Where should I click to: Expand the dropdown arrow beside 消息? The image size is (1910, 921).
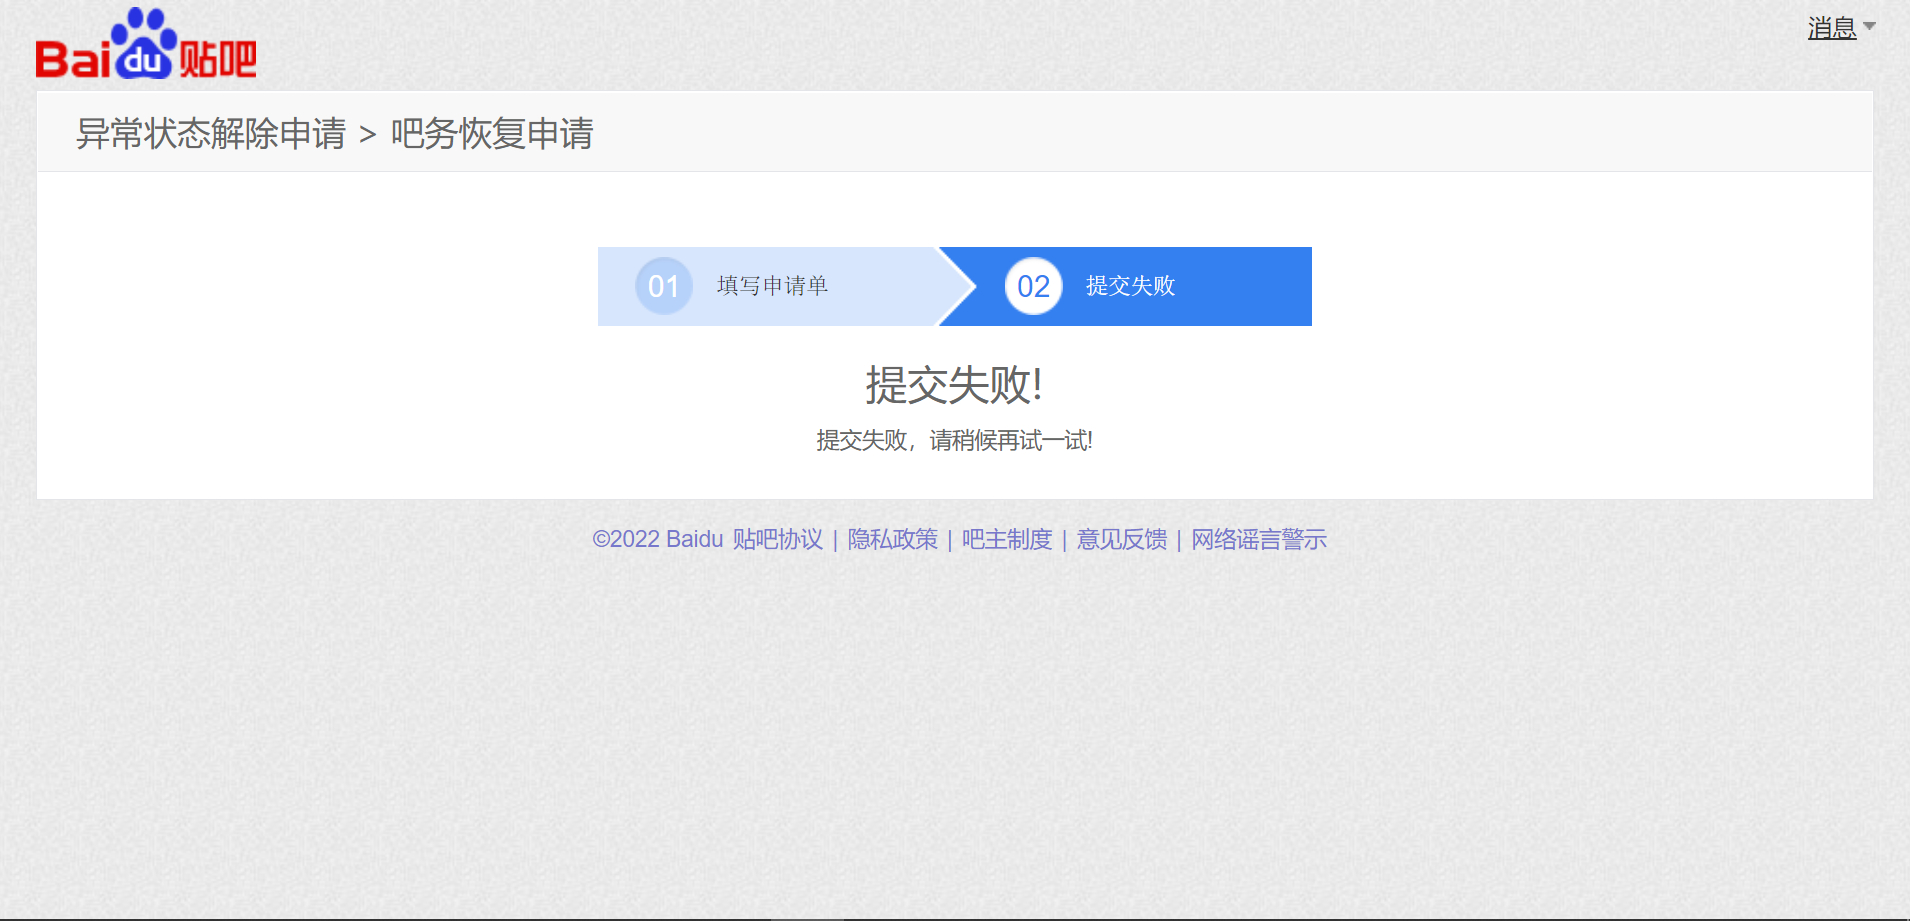coord(1869,27)
